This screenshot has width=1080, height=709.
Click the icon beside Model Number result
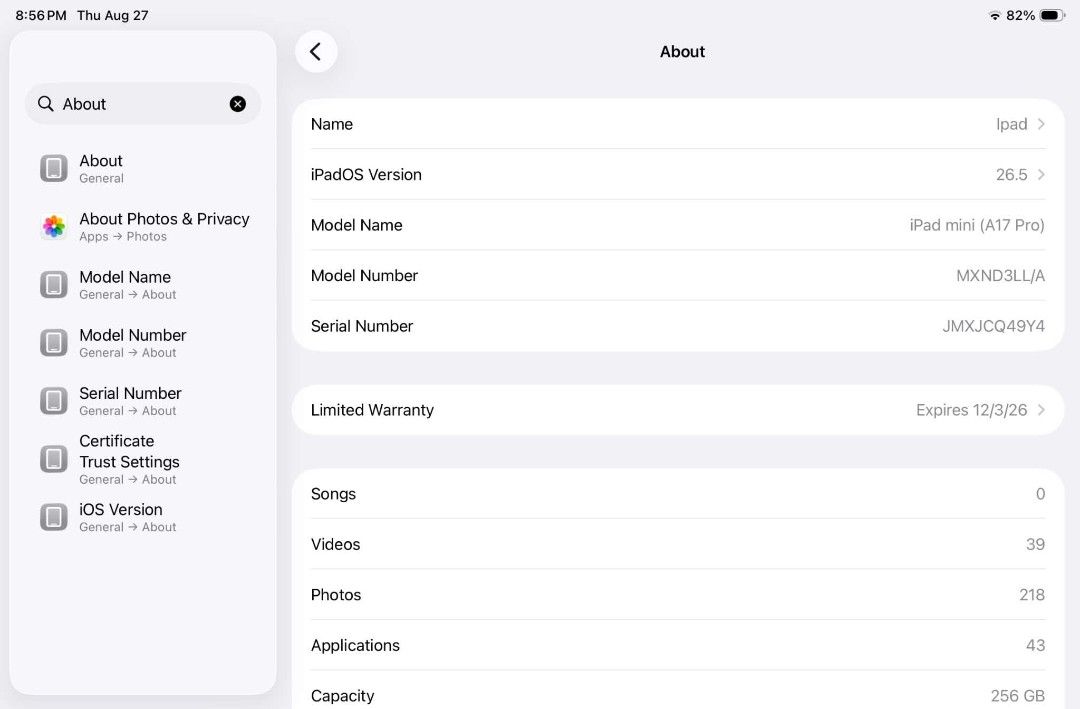click(54, 342)
